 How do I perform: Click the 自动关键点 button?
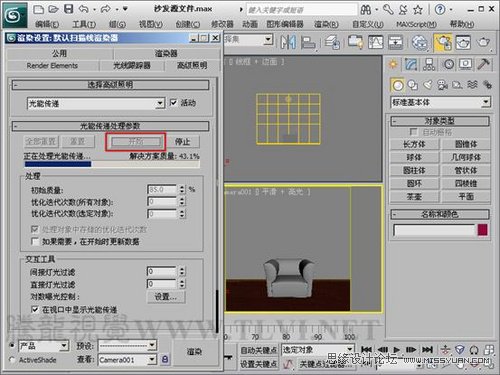tap(259, 350)
